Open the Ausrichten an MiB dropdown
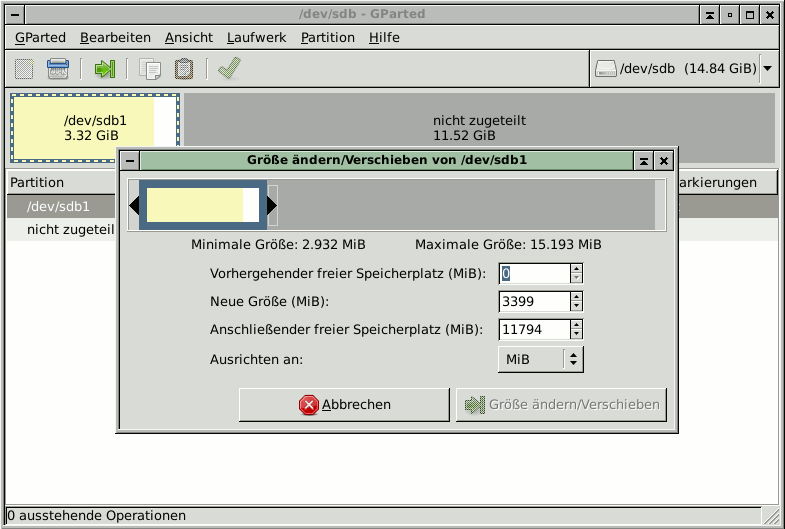The height and width of the screenshot is (529, 785). 540,359
